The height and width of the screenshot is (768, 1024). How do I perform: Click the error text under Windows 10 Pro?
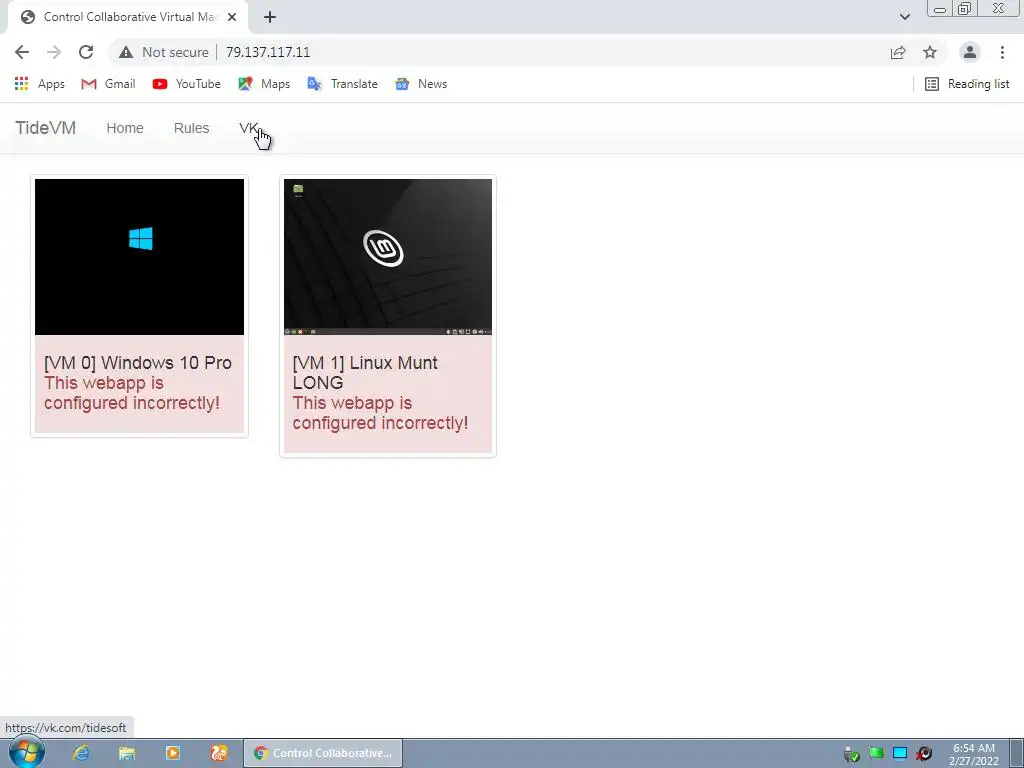tap(132, 393)
